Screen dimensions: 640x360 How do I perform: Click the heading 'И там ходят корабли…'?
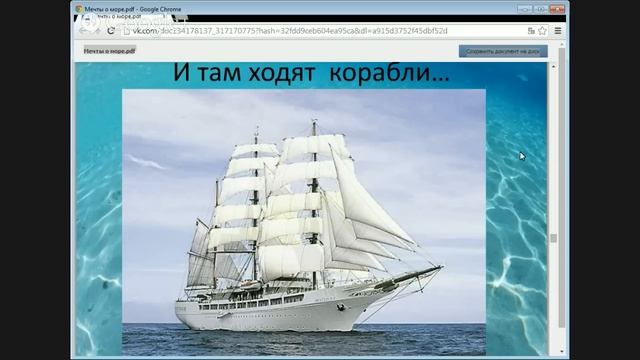(x=311, y=73)
